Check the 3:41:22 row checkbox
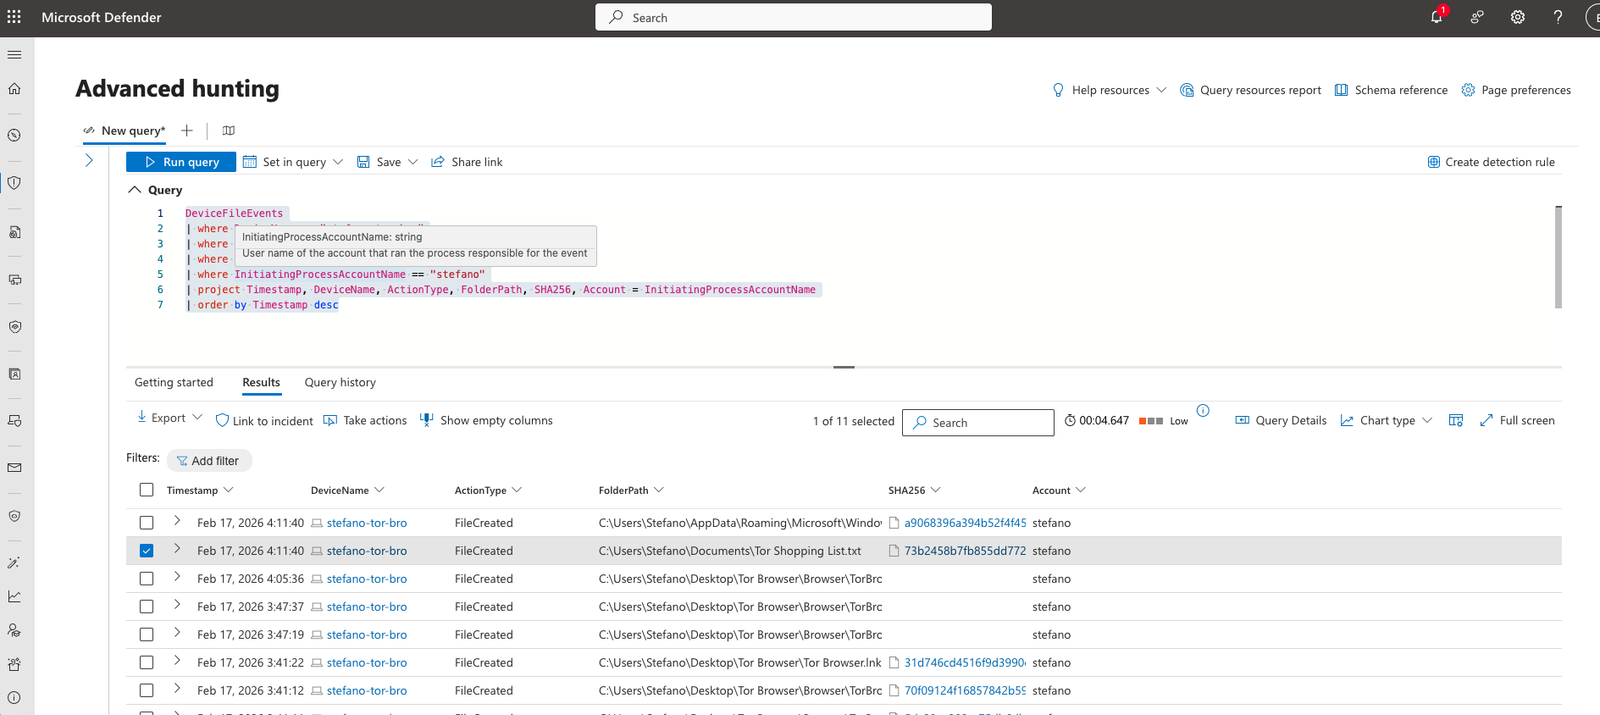Image resolution: width=1600 pixels, height=715 pixels. tap(147, 663)
